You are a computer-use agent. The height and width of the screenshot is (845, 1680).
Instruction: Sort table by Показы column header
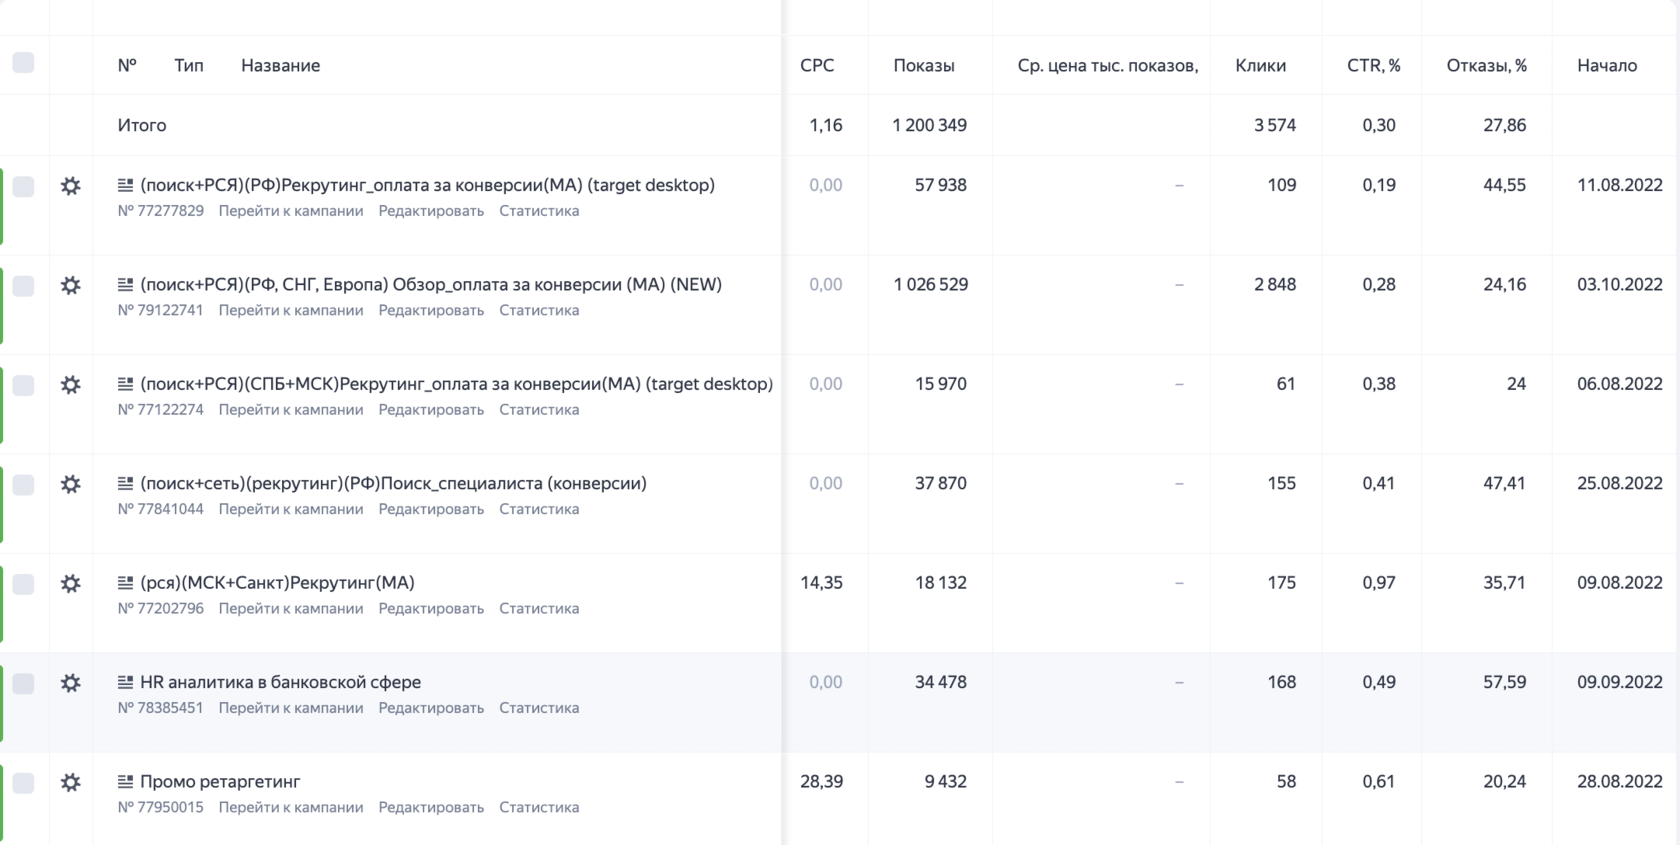pos(923,66)
